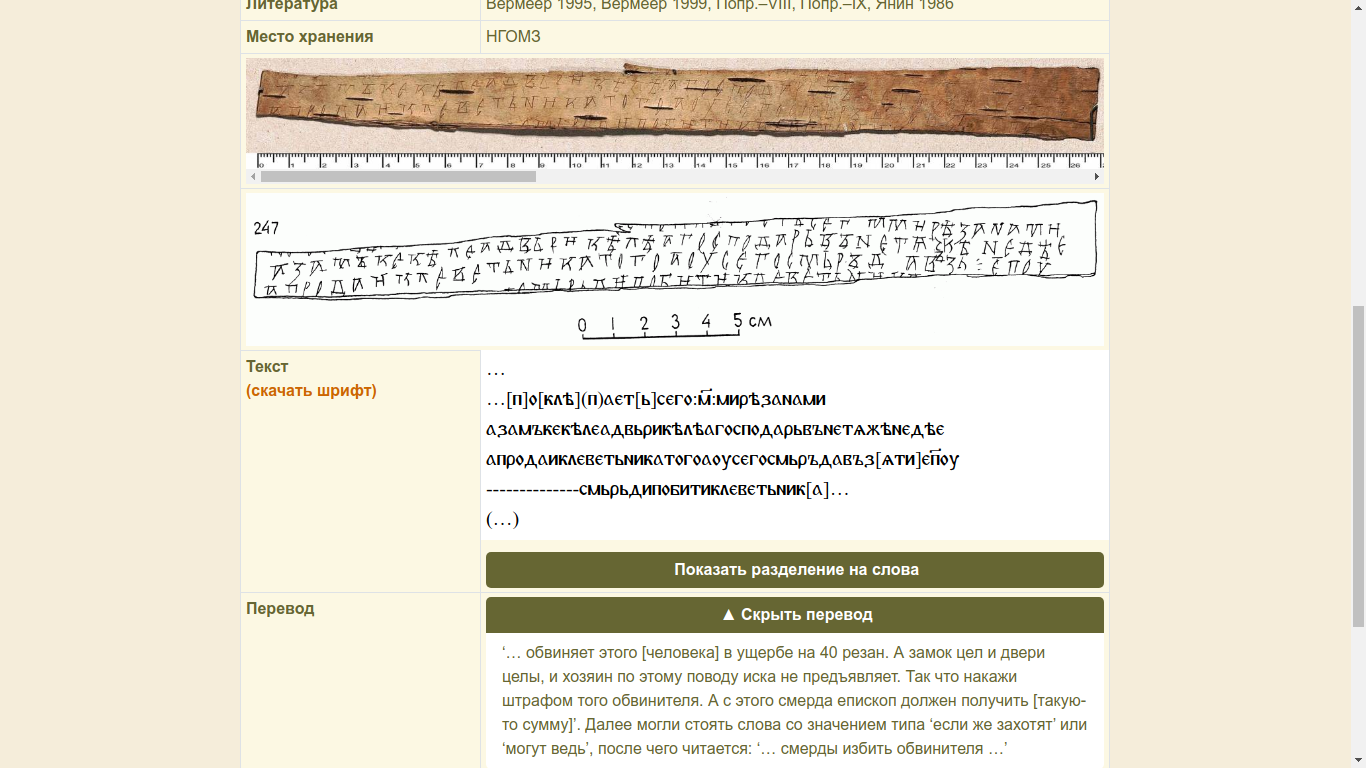Click the 'Текст' section label

click(267, 367)
